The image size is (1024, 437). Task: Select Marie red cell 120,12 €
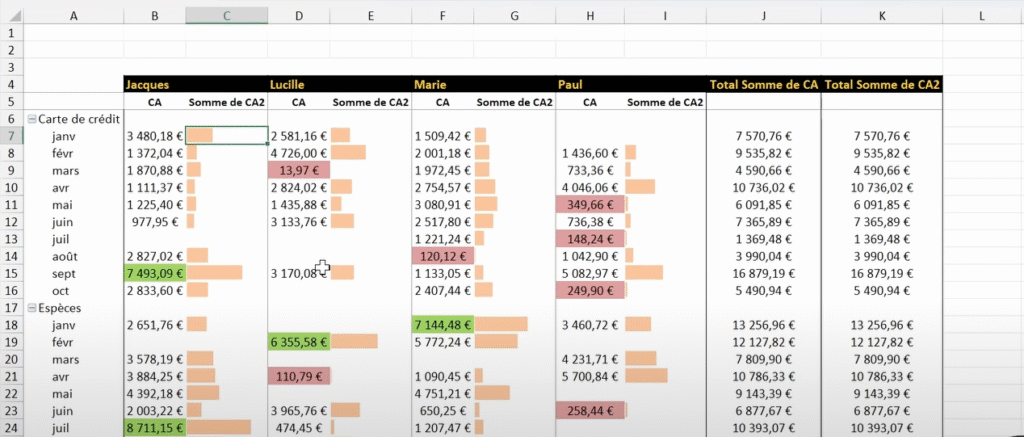pyautogui.click(x=443, y=256)
